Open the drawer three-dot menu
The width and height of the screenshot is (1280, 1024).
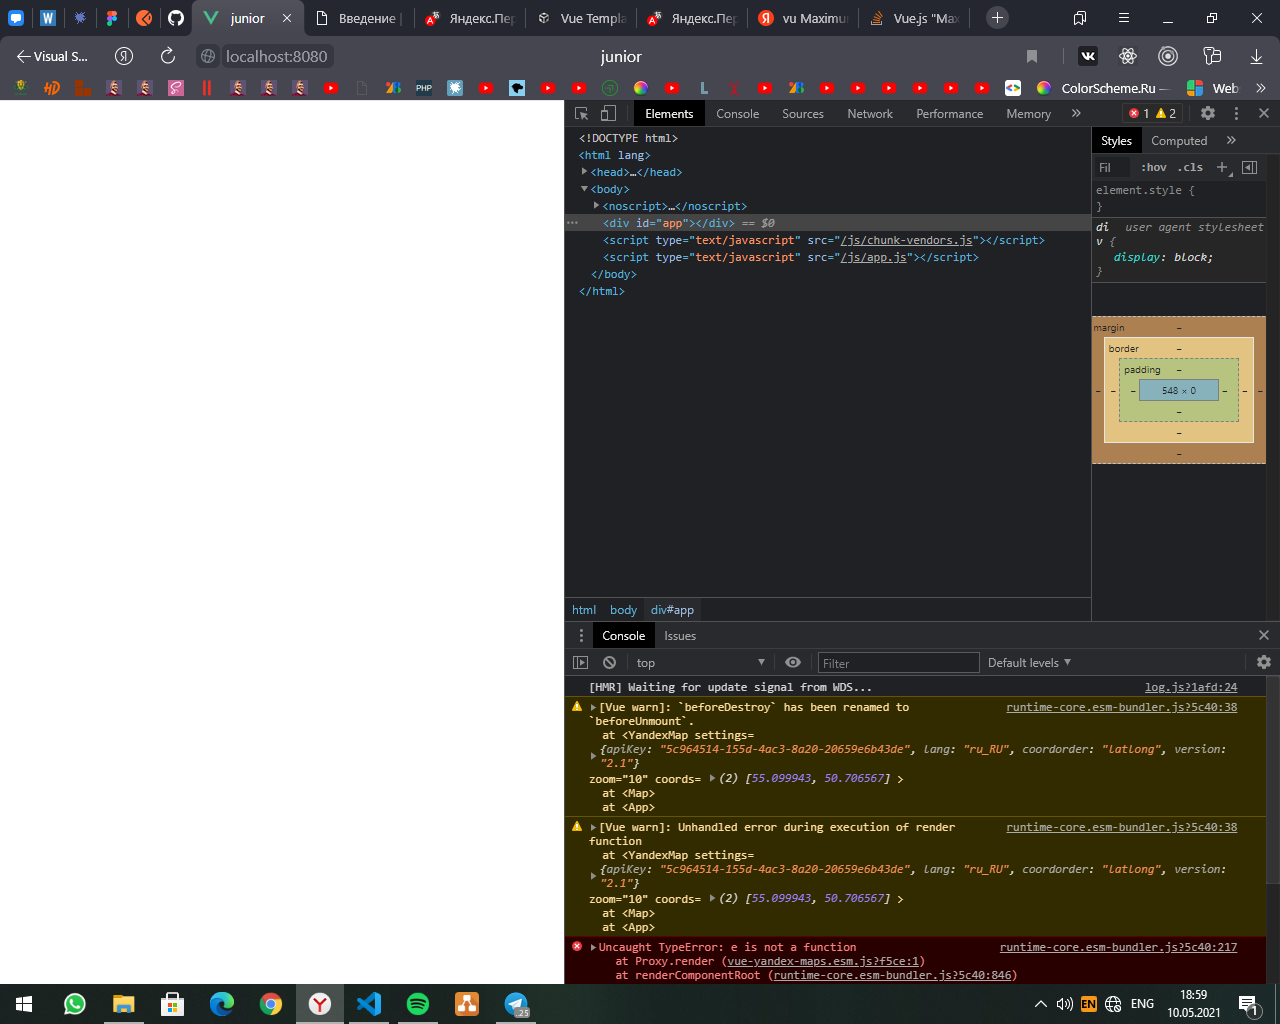[581, 636]
